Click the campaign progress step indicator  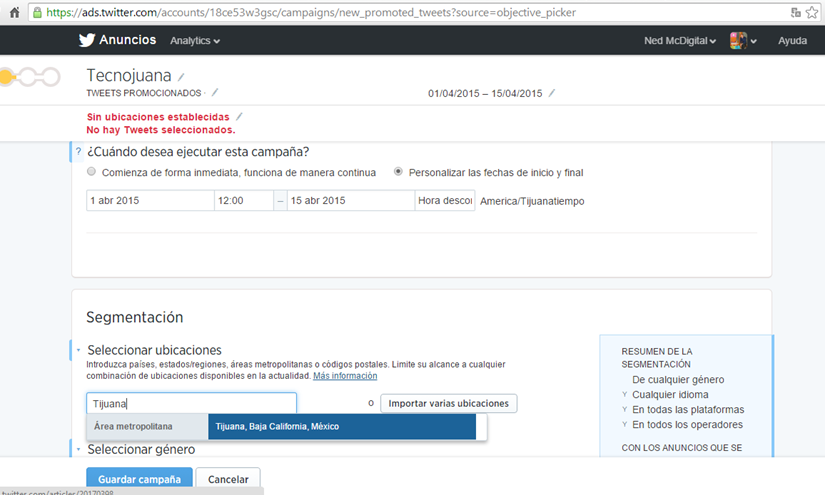[x=29, y=77]
